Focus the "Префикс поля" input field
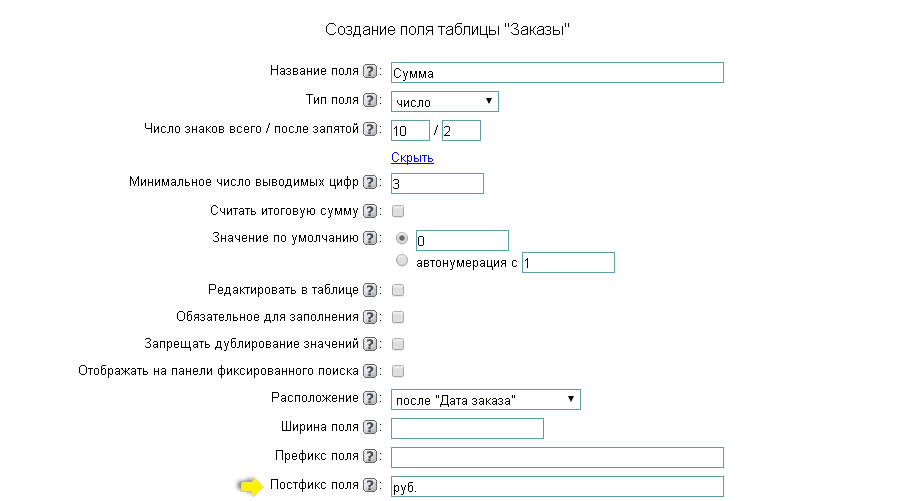This screenshot has height=501, width=900. pyautogui.click(x=556, y=457)
